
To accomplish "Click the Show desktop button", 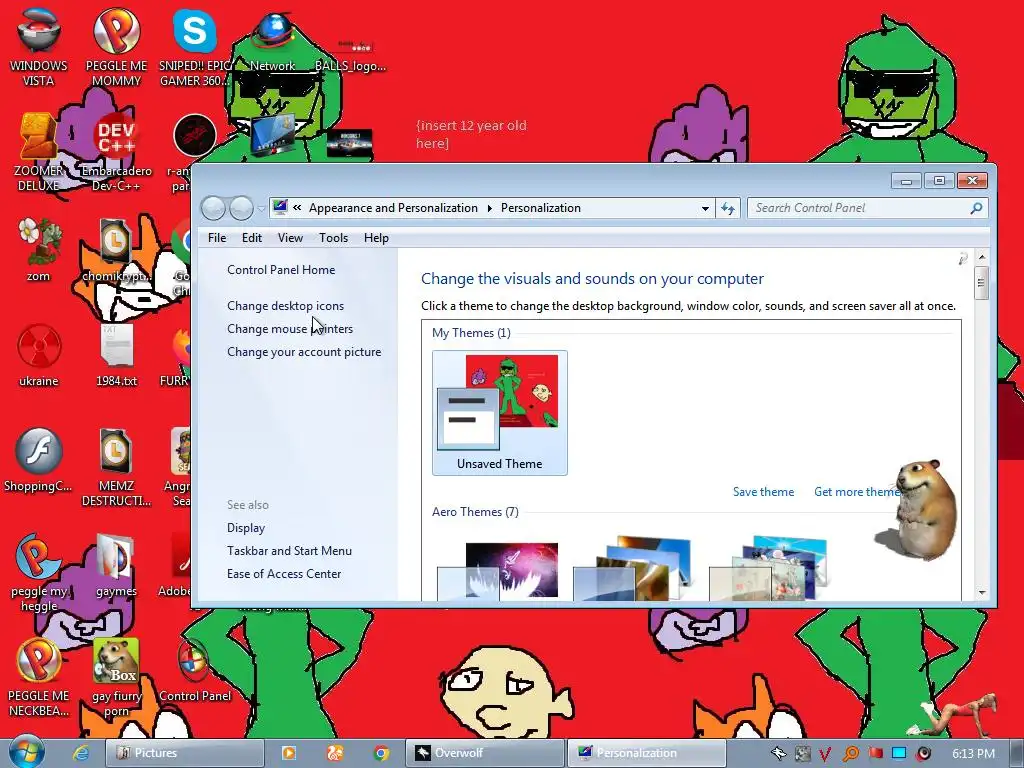I will (1016, 753).
